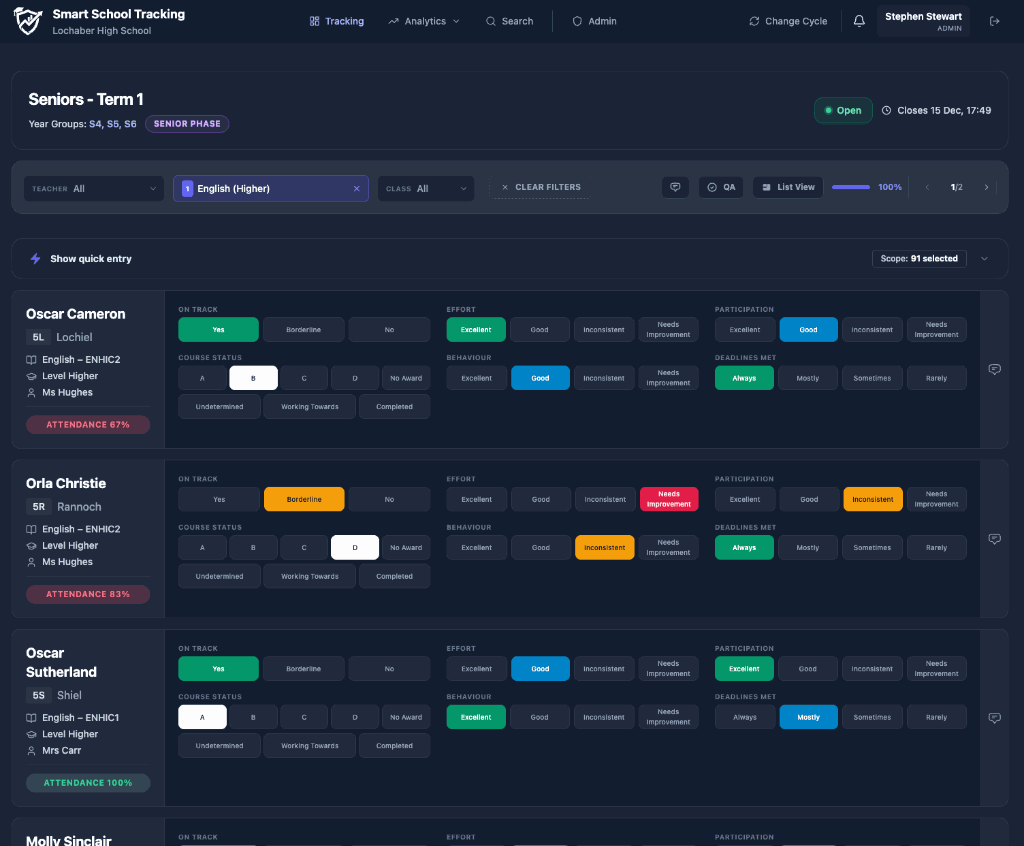Click Orla Christie Attendance 83% badge
Screen dimensions: 1024x846
pyautogui.click(x=88, y=594)
